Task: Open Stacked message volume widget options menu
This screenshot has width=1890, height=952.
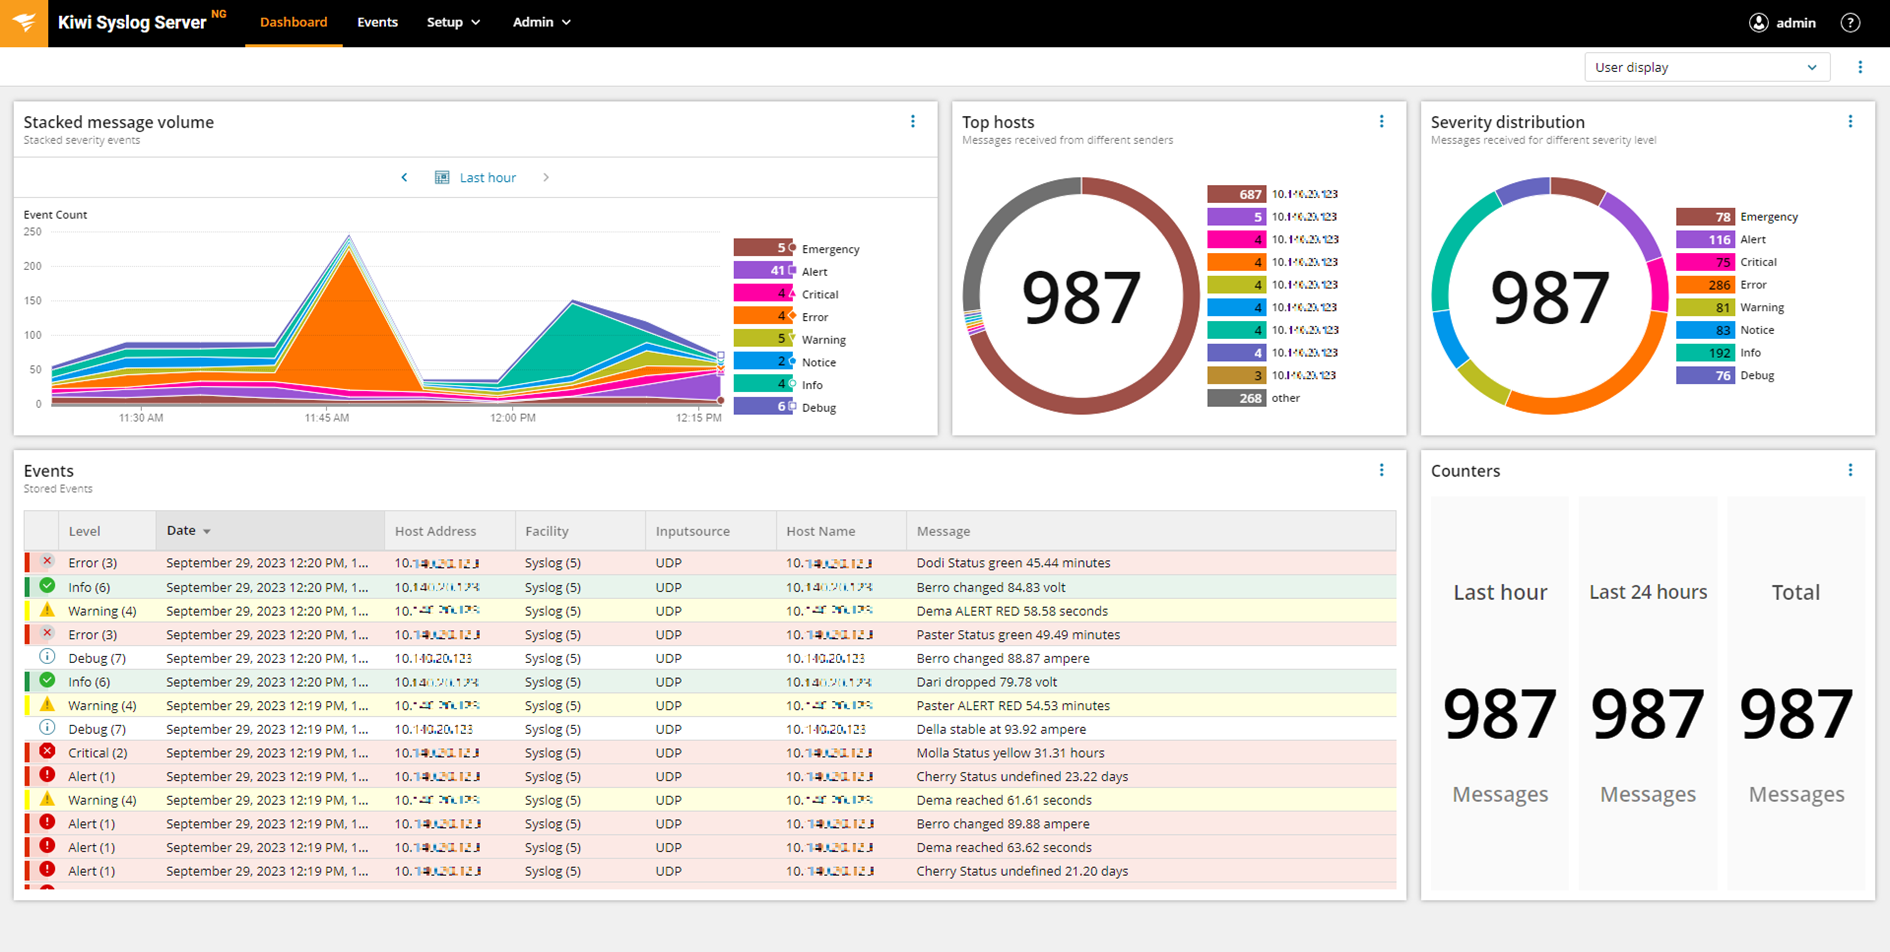Action: point(913,122)
